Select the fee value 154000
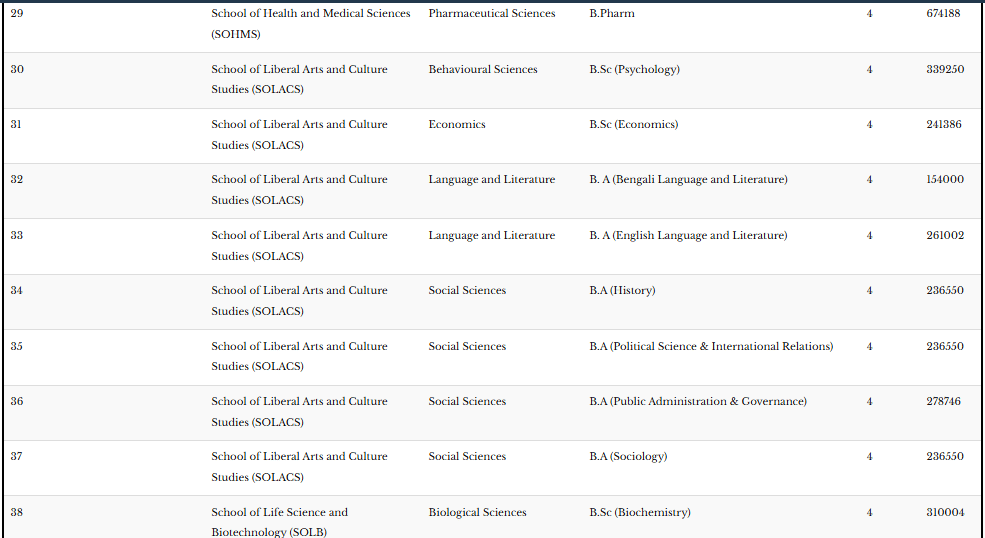This screenshot has height=538, width=985. tap(944, 180)
